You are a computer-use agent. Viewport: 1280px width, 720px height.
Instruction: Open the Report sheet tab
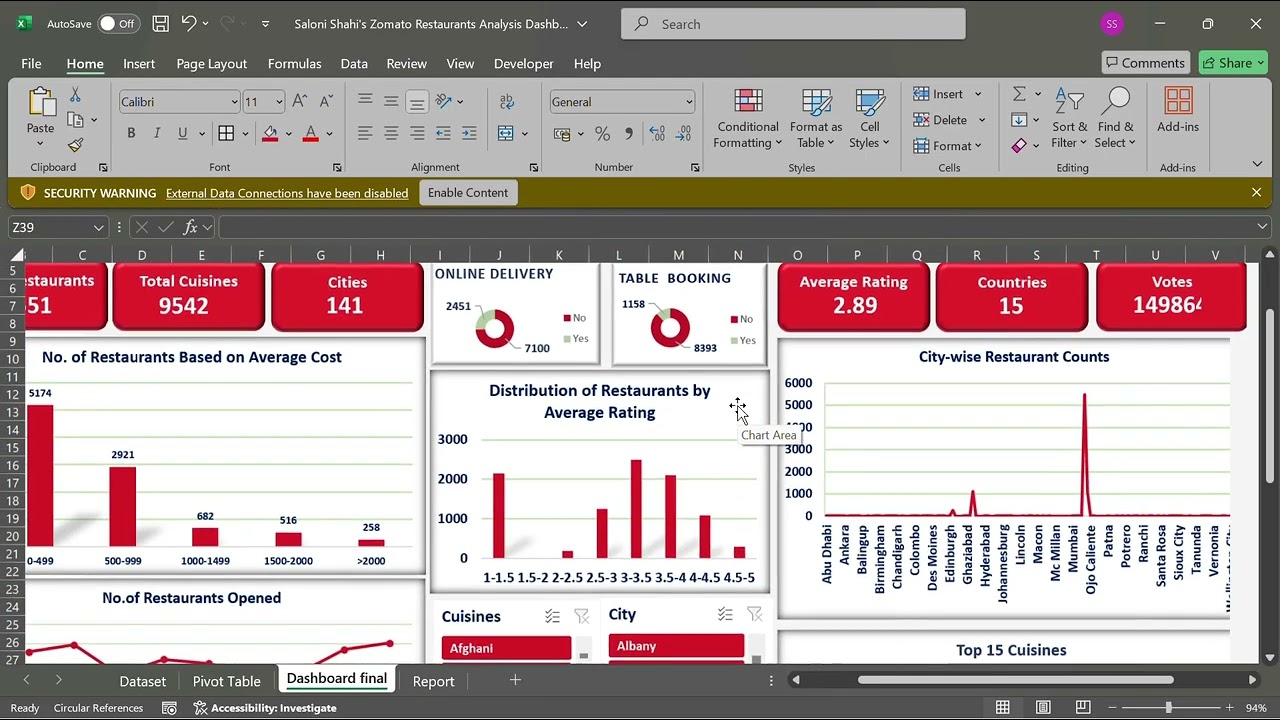pos(433,681)
